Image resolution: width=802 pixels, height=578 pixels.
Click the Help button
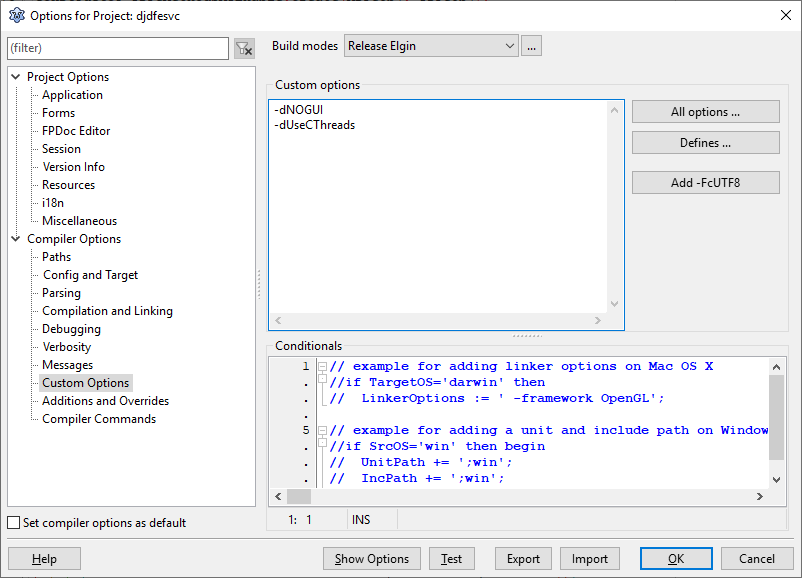click(44, 559)
